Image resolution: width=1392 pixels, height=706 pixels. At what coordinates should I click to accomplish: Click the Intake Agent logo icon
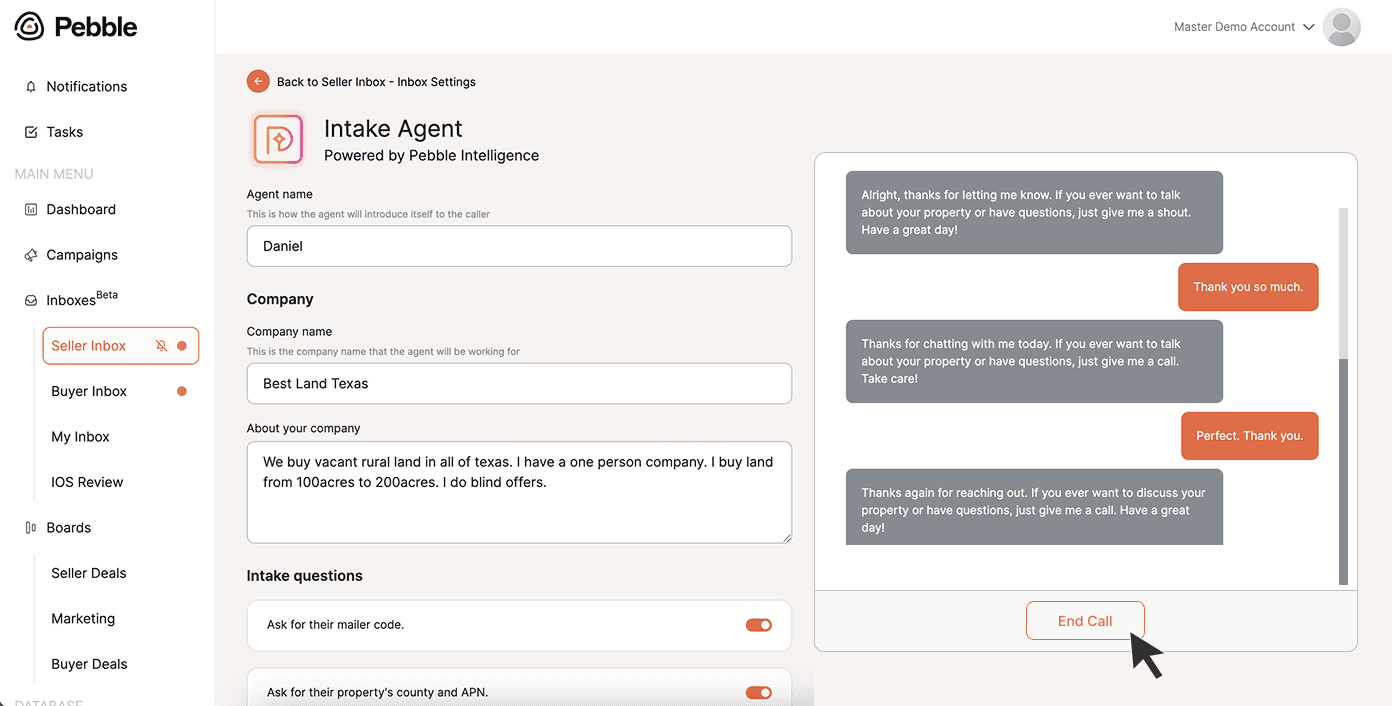pyautogui.click(x=278, y=139)
